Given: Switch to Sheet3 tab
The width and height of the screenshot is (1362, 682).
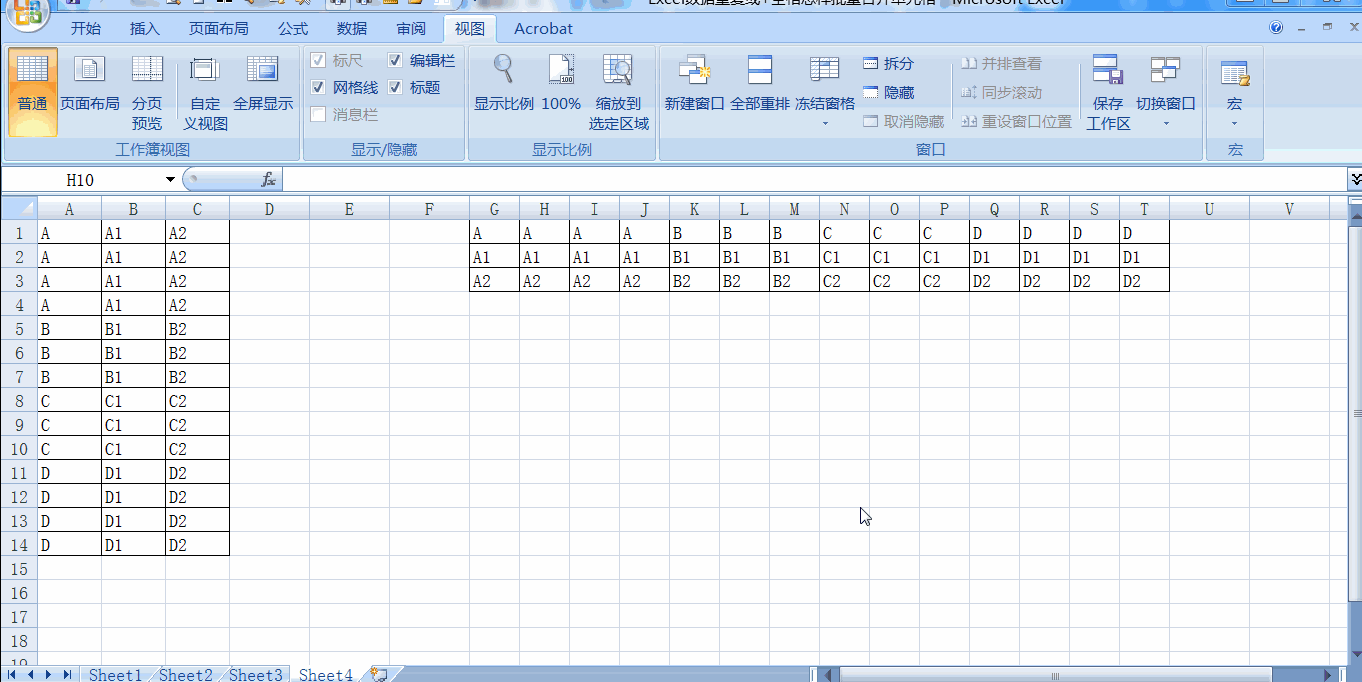Looking at the screenshot, I should coord(256,675).
